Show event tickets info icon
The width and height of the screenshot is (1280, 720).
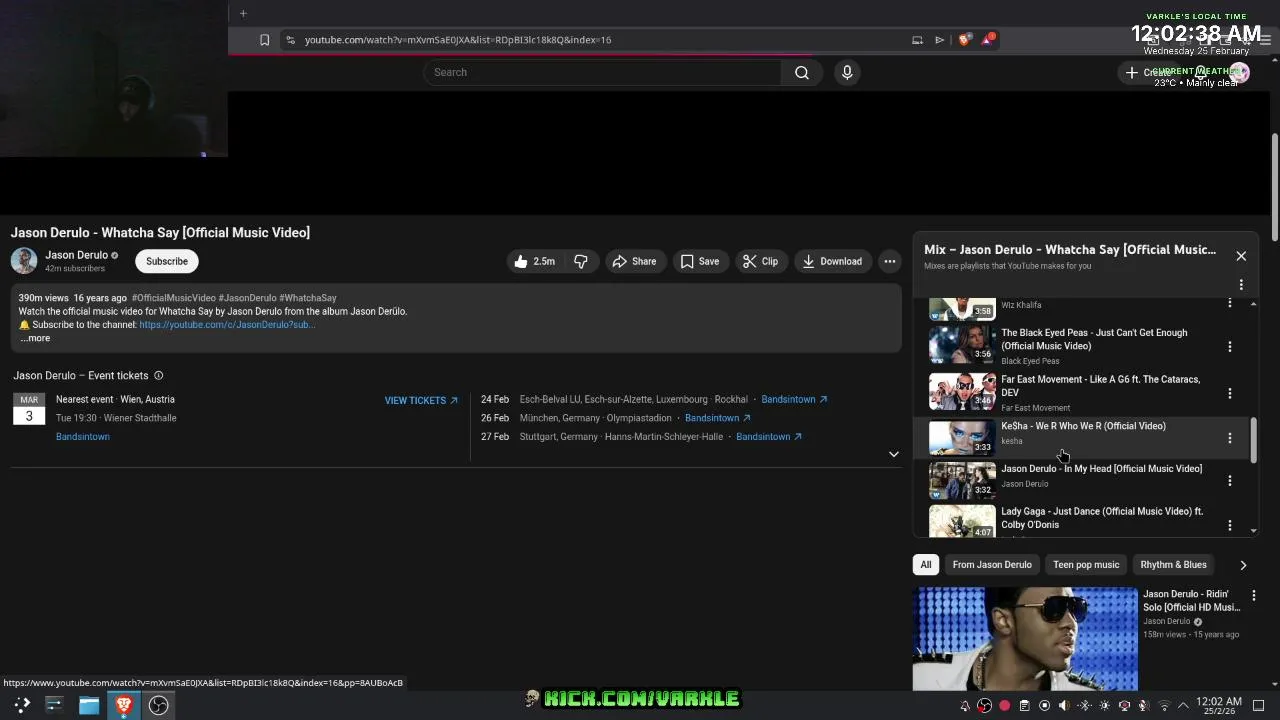pos(158,376)
